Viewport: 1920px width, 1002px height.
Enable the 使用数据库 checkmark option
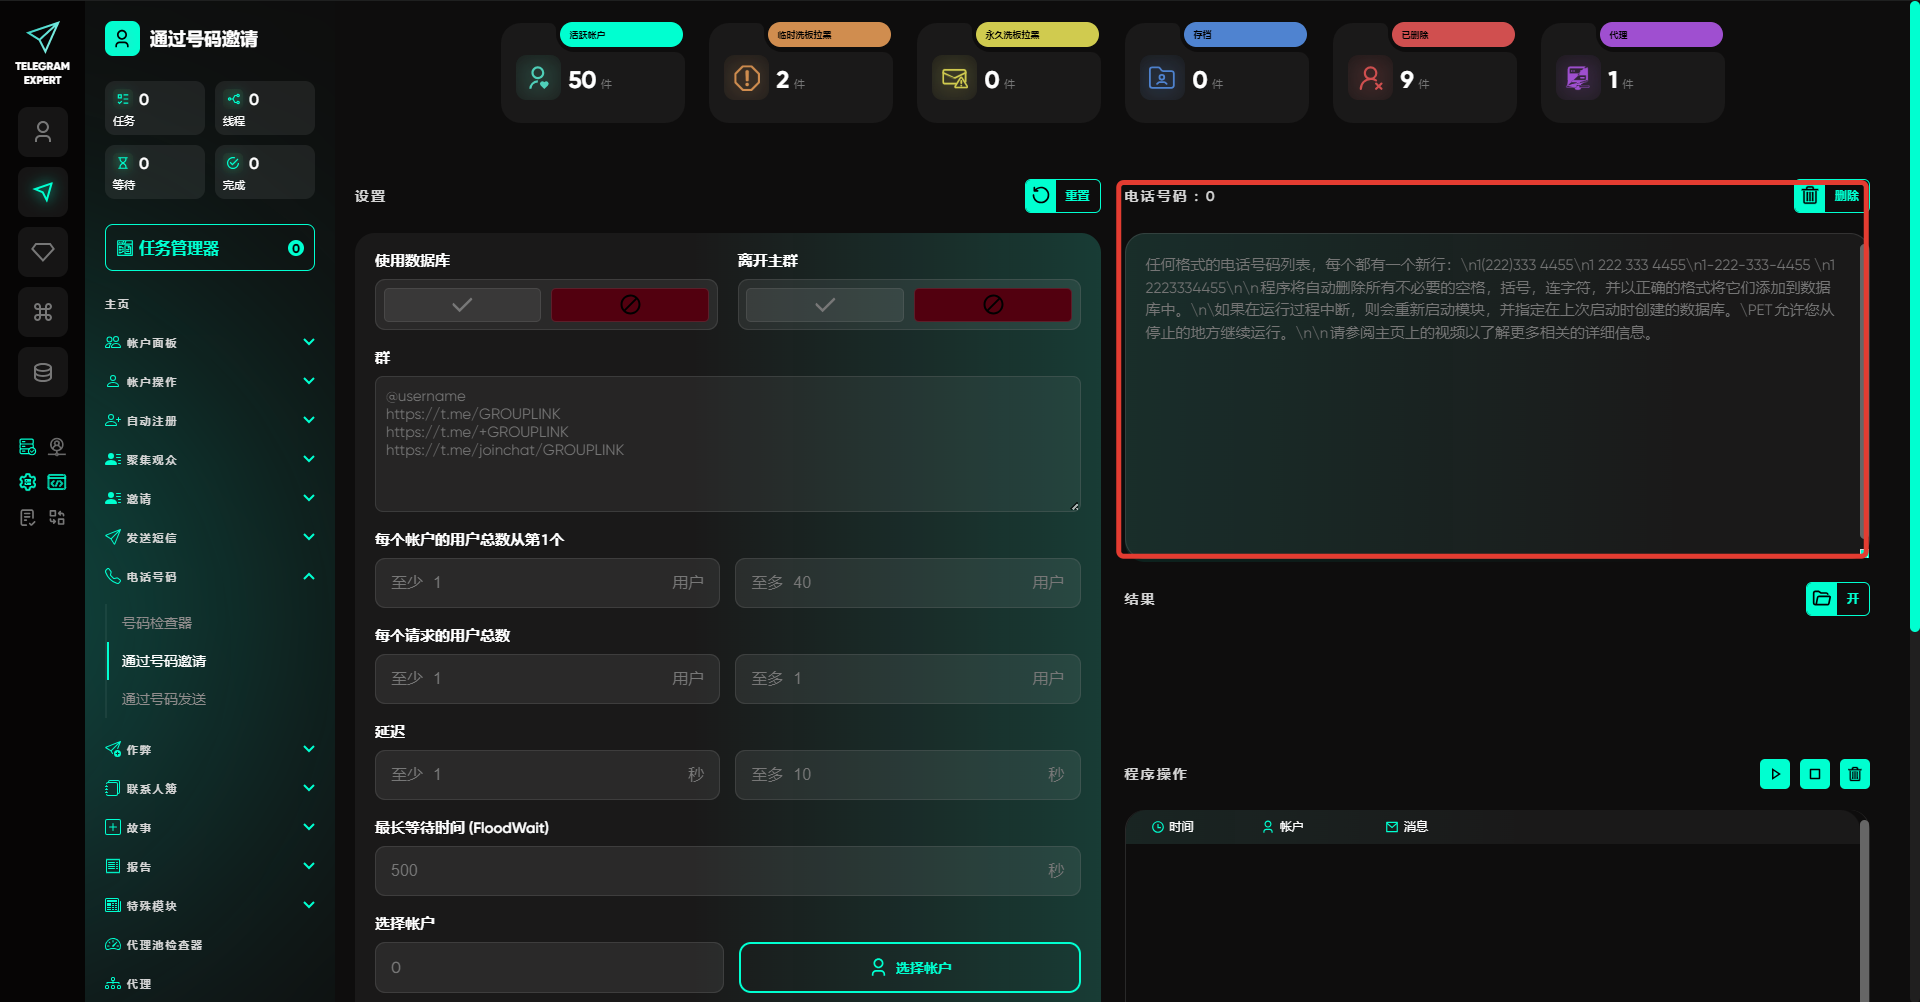coord(462,305)
